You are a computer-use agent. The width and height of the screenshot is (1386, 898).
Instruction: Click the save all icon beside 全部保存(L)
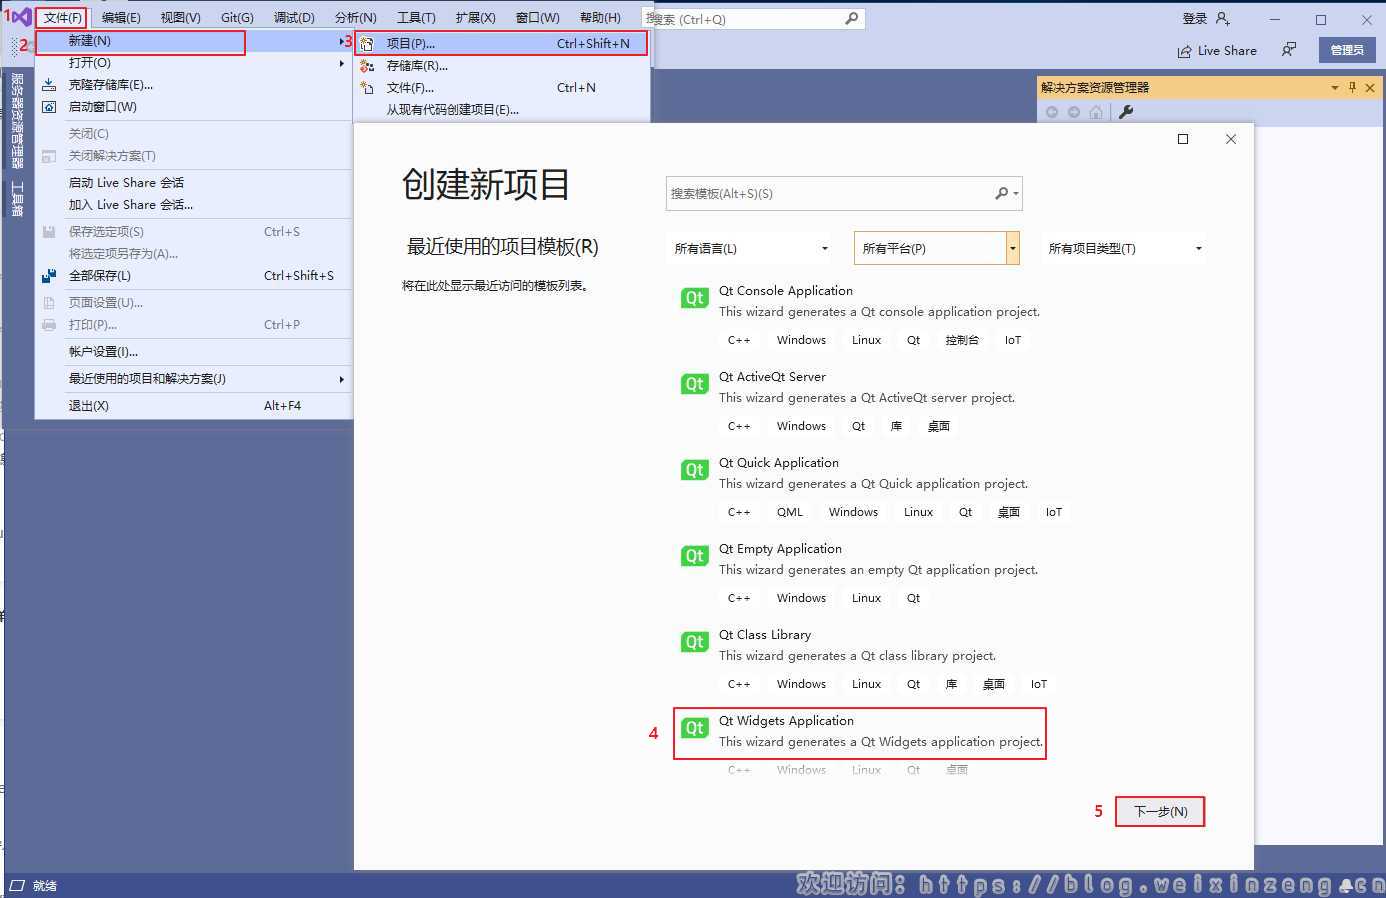pos(49,276)
